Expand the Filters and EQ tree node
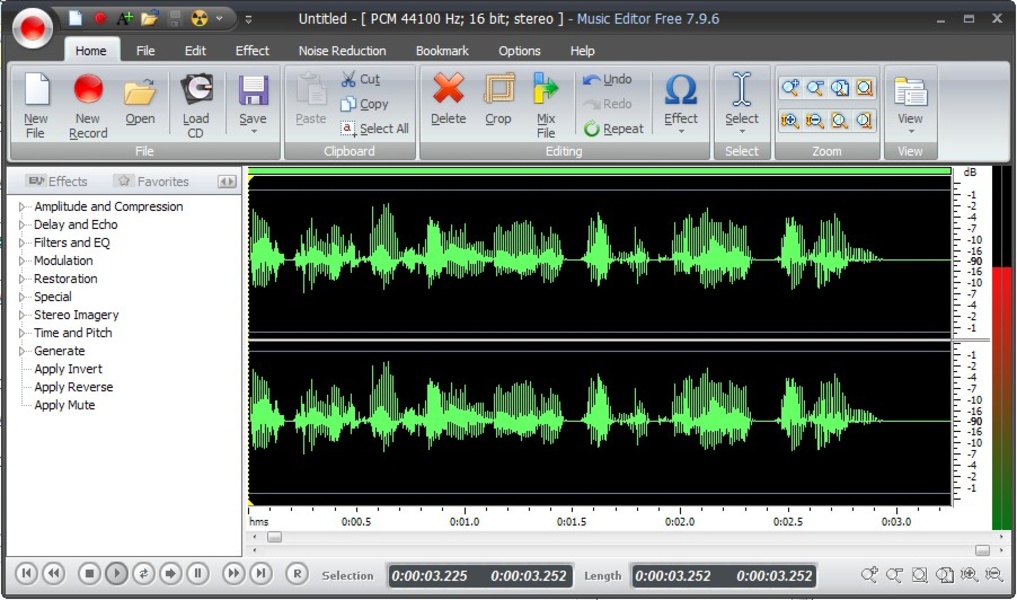 22,243
